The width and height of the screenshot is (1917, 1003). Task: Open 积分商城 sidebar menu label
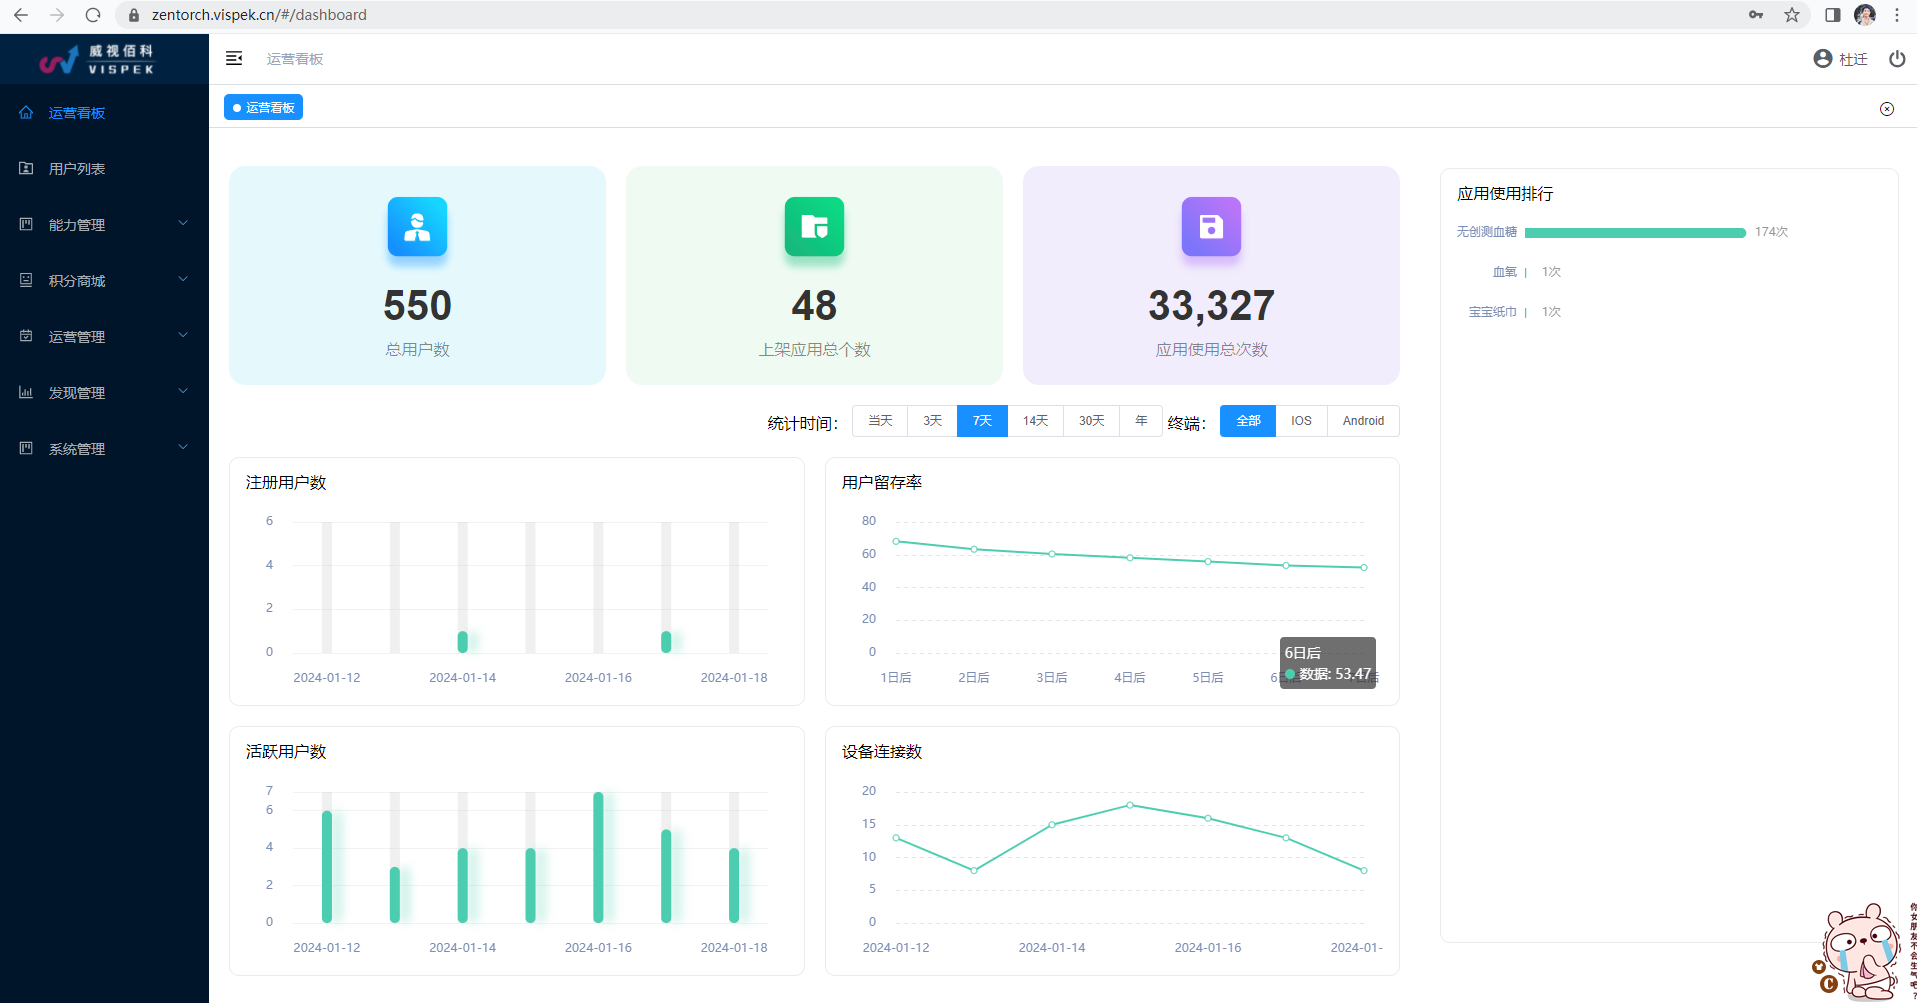point(77,281)
